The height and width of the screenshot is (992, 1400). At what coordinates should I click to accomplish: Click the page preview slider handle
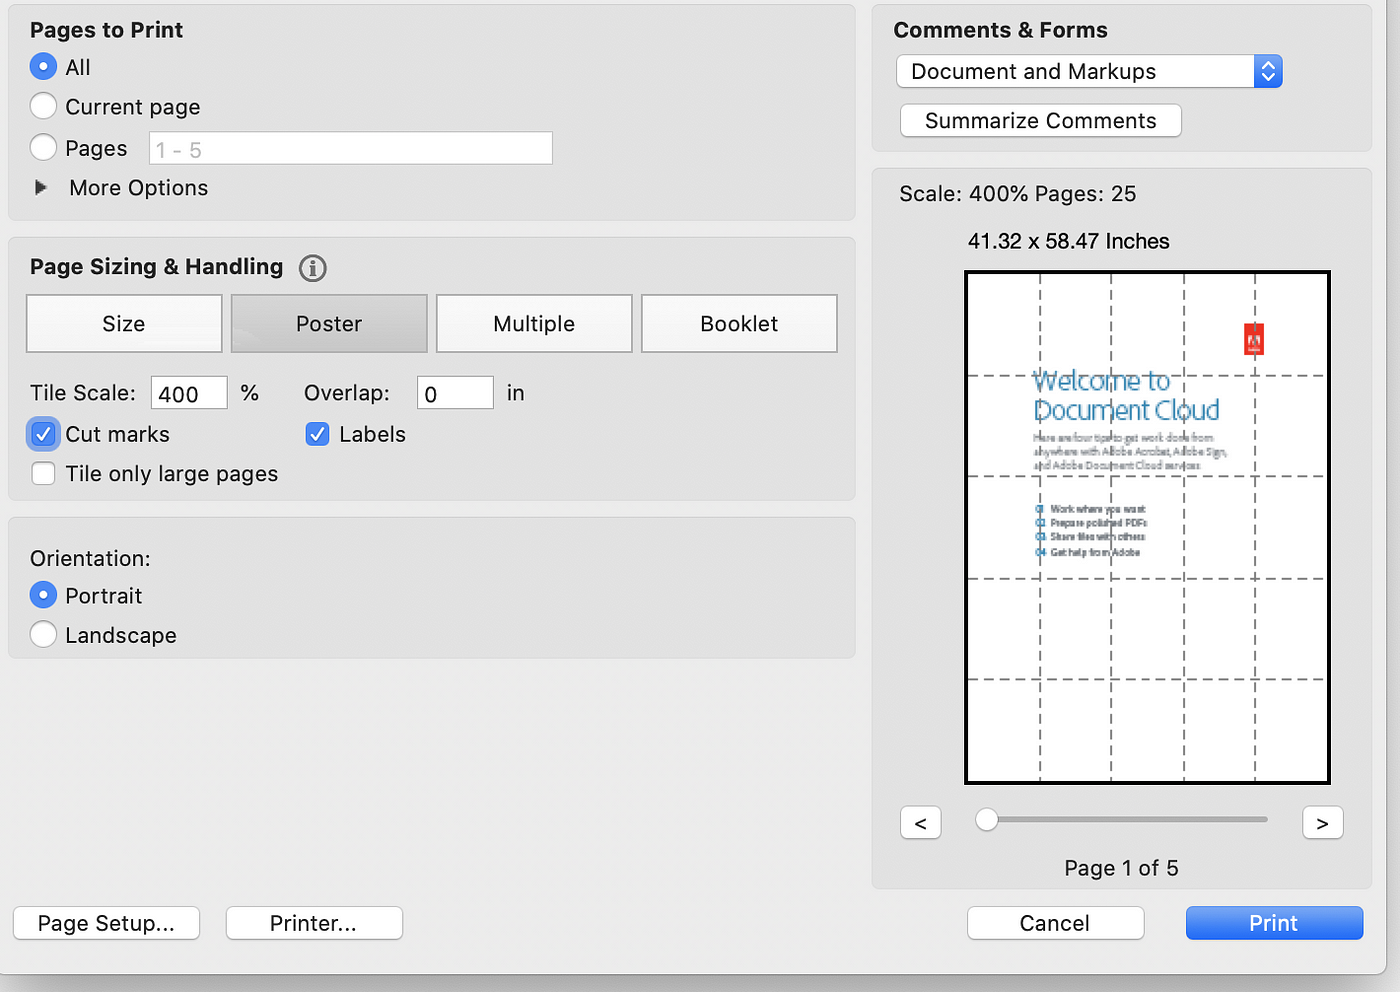click(987, 820)
